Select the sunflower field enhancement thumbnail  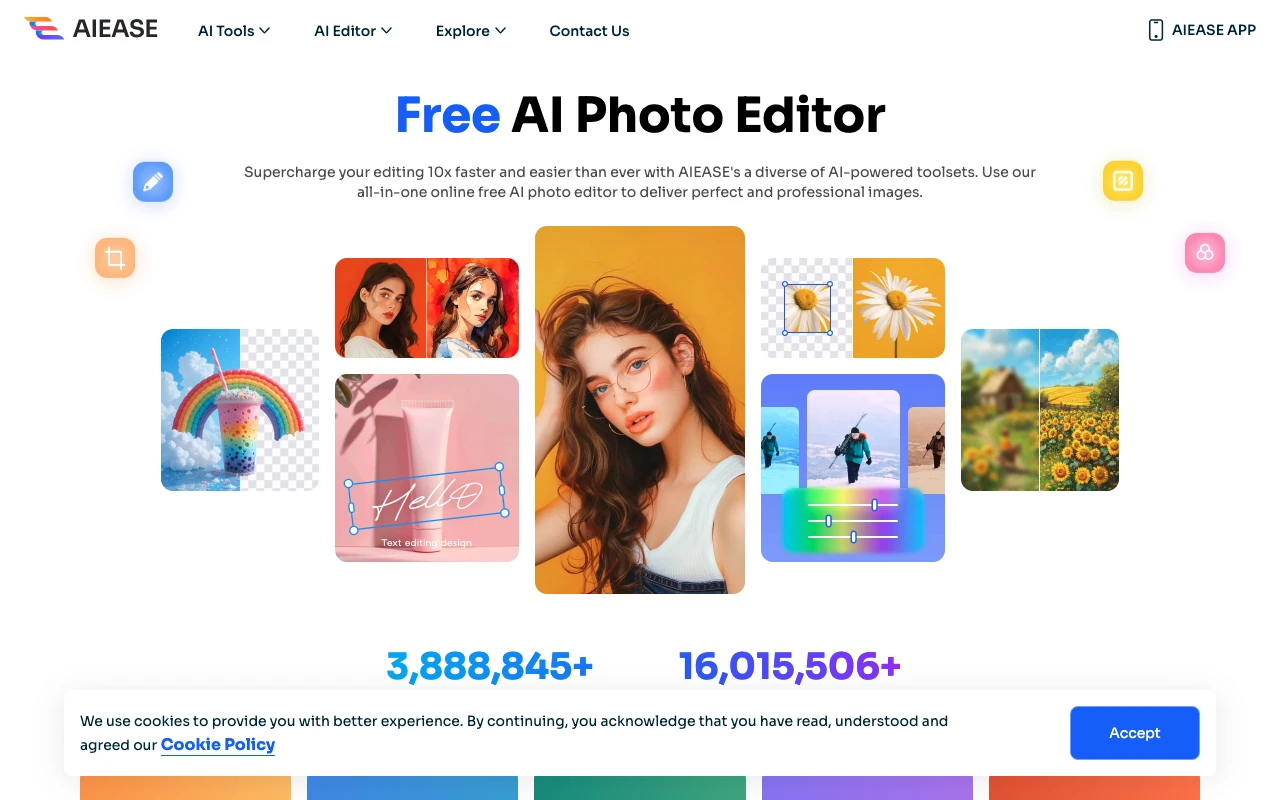[x=1040, y=410]
